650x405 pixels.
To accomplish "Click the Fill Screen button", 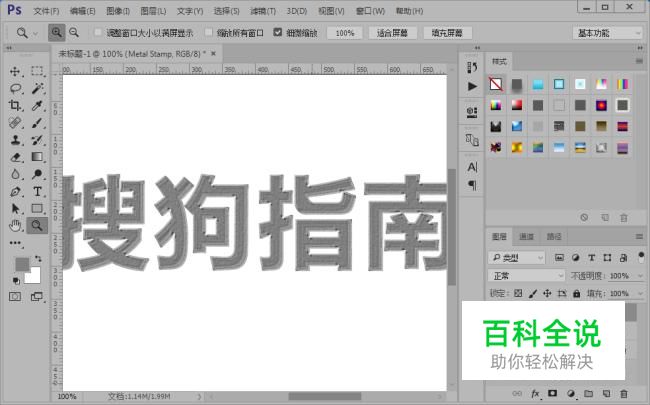I will pos(447,33).
